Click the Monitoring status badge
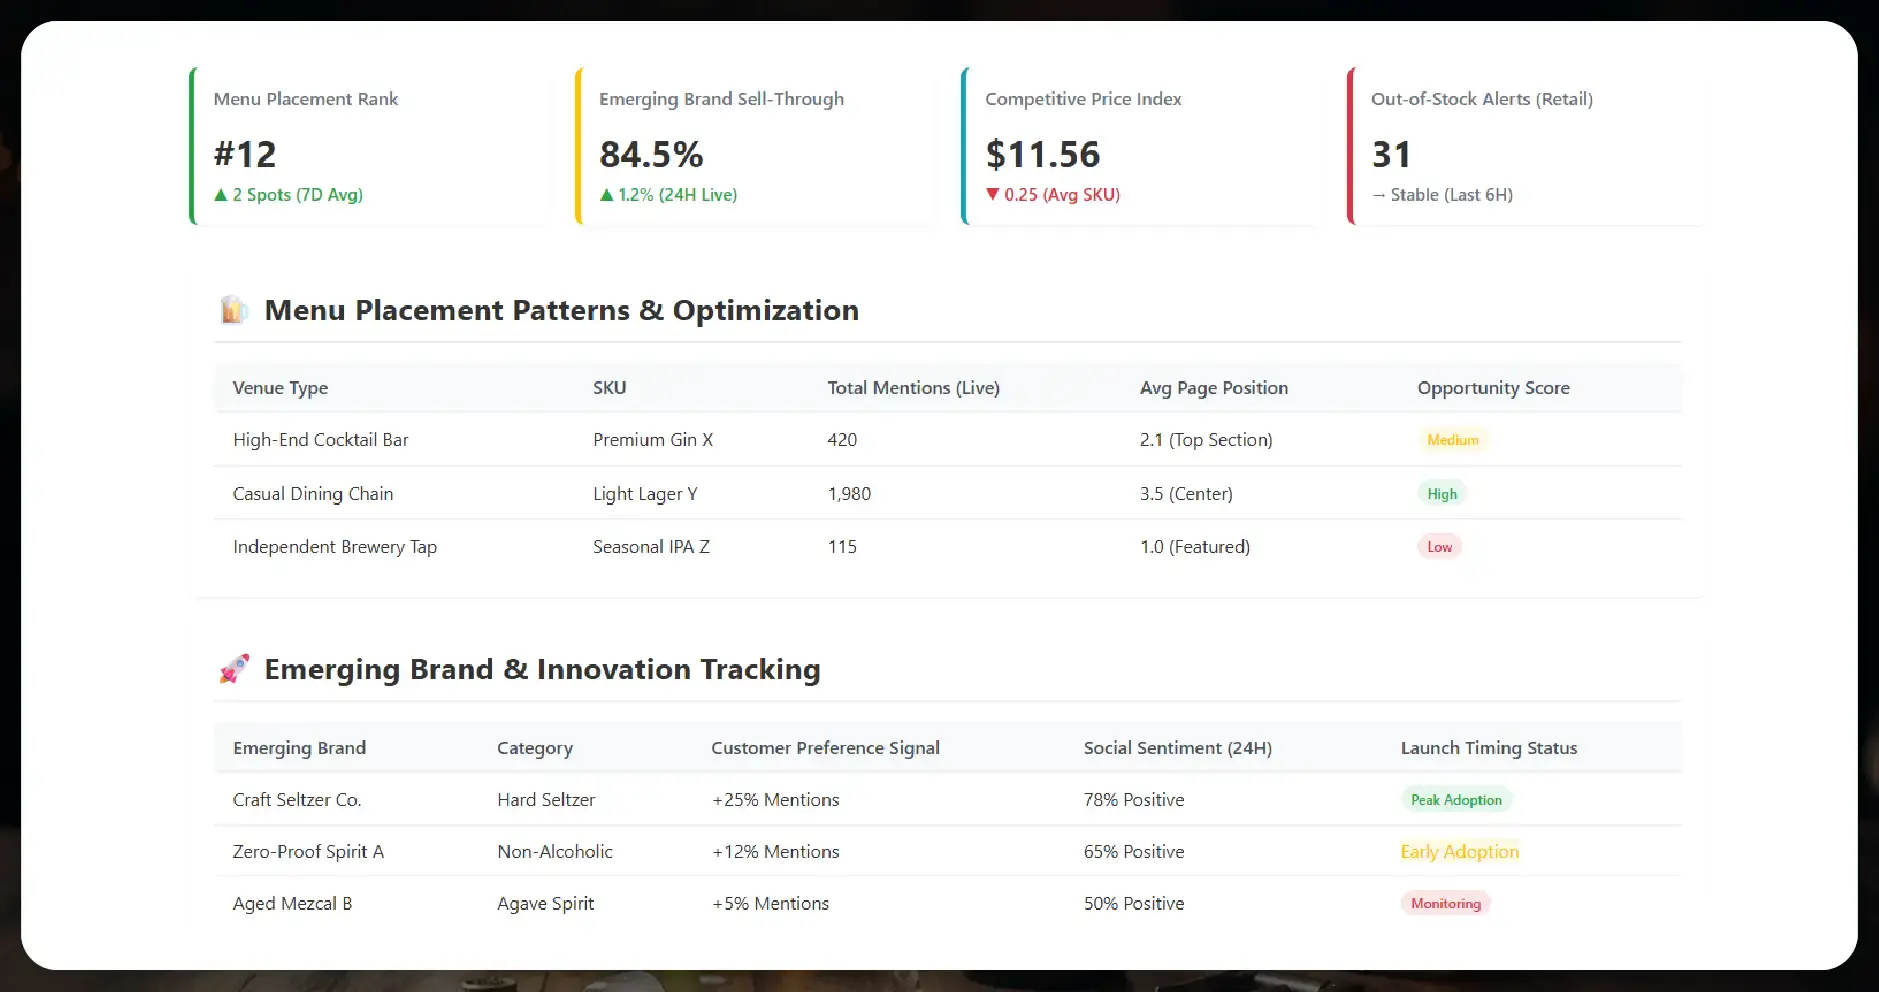 (1445, 904)
